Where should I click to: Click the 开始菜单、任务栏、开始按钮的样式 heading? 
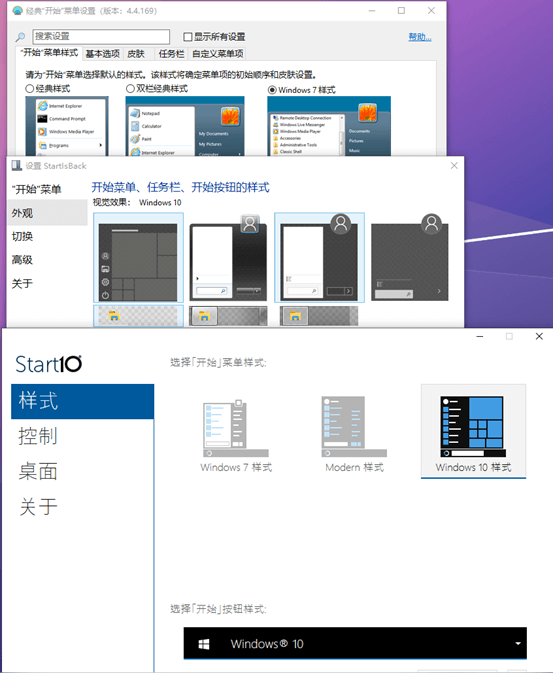tap(180, 187)
